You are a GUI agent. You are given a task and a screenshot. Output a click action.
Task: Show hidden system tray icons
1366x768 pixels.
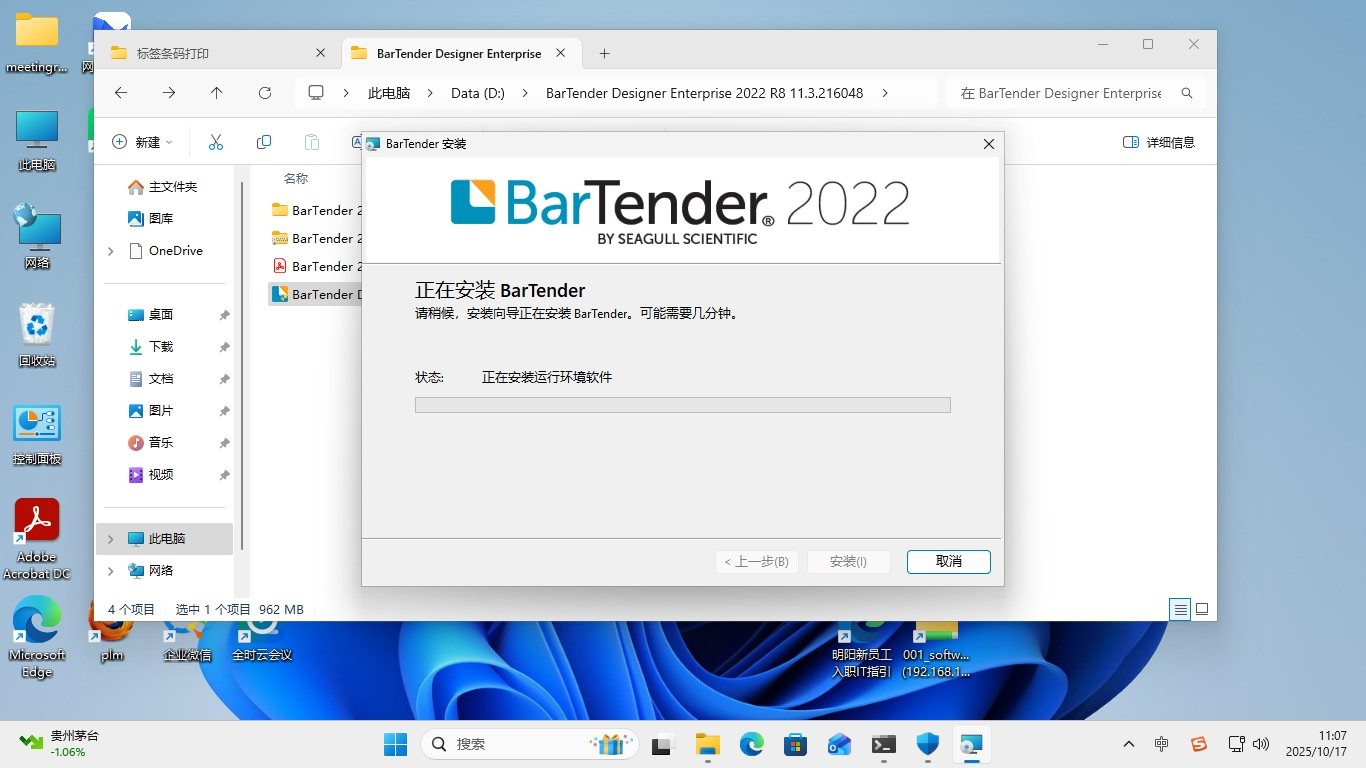(x=1129, y=744)
